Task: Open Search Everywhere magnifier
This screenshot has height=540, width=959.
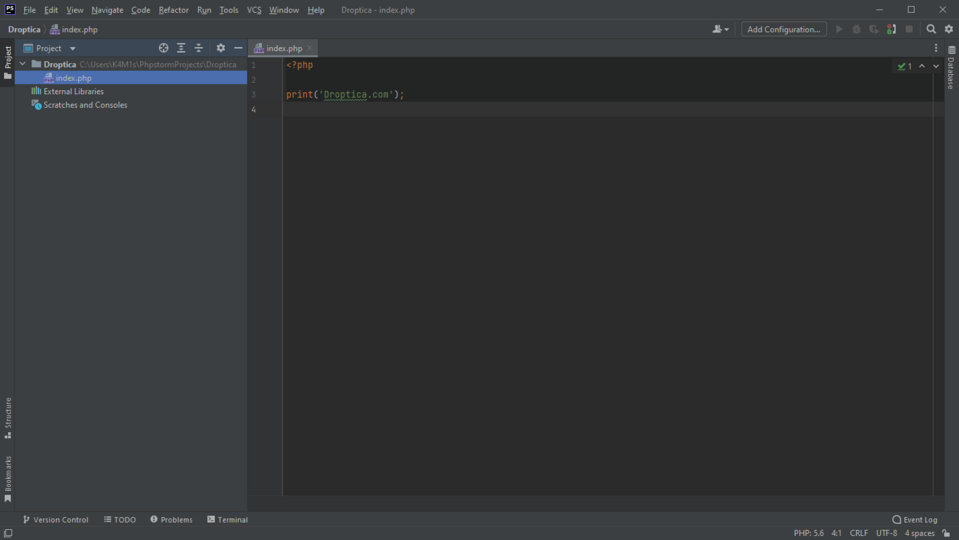Action: (931, 29)
